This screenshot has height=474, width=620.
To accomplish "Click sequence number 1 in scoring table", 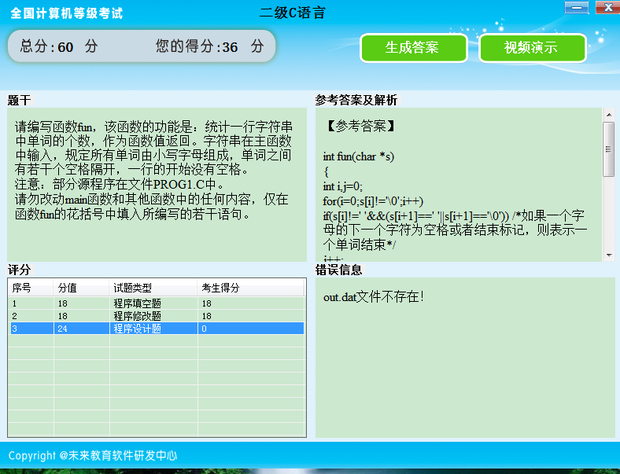I will [x=15, y=304].
